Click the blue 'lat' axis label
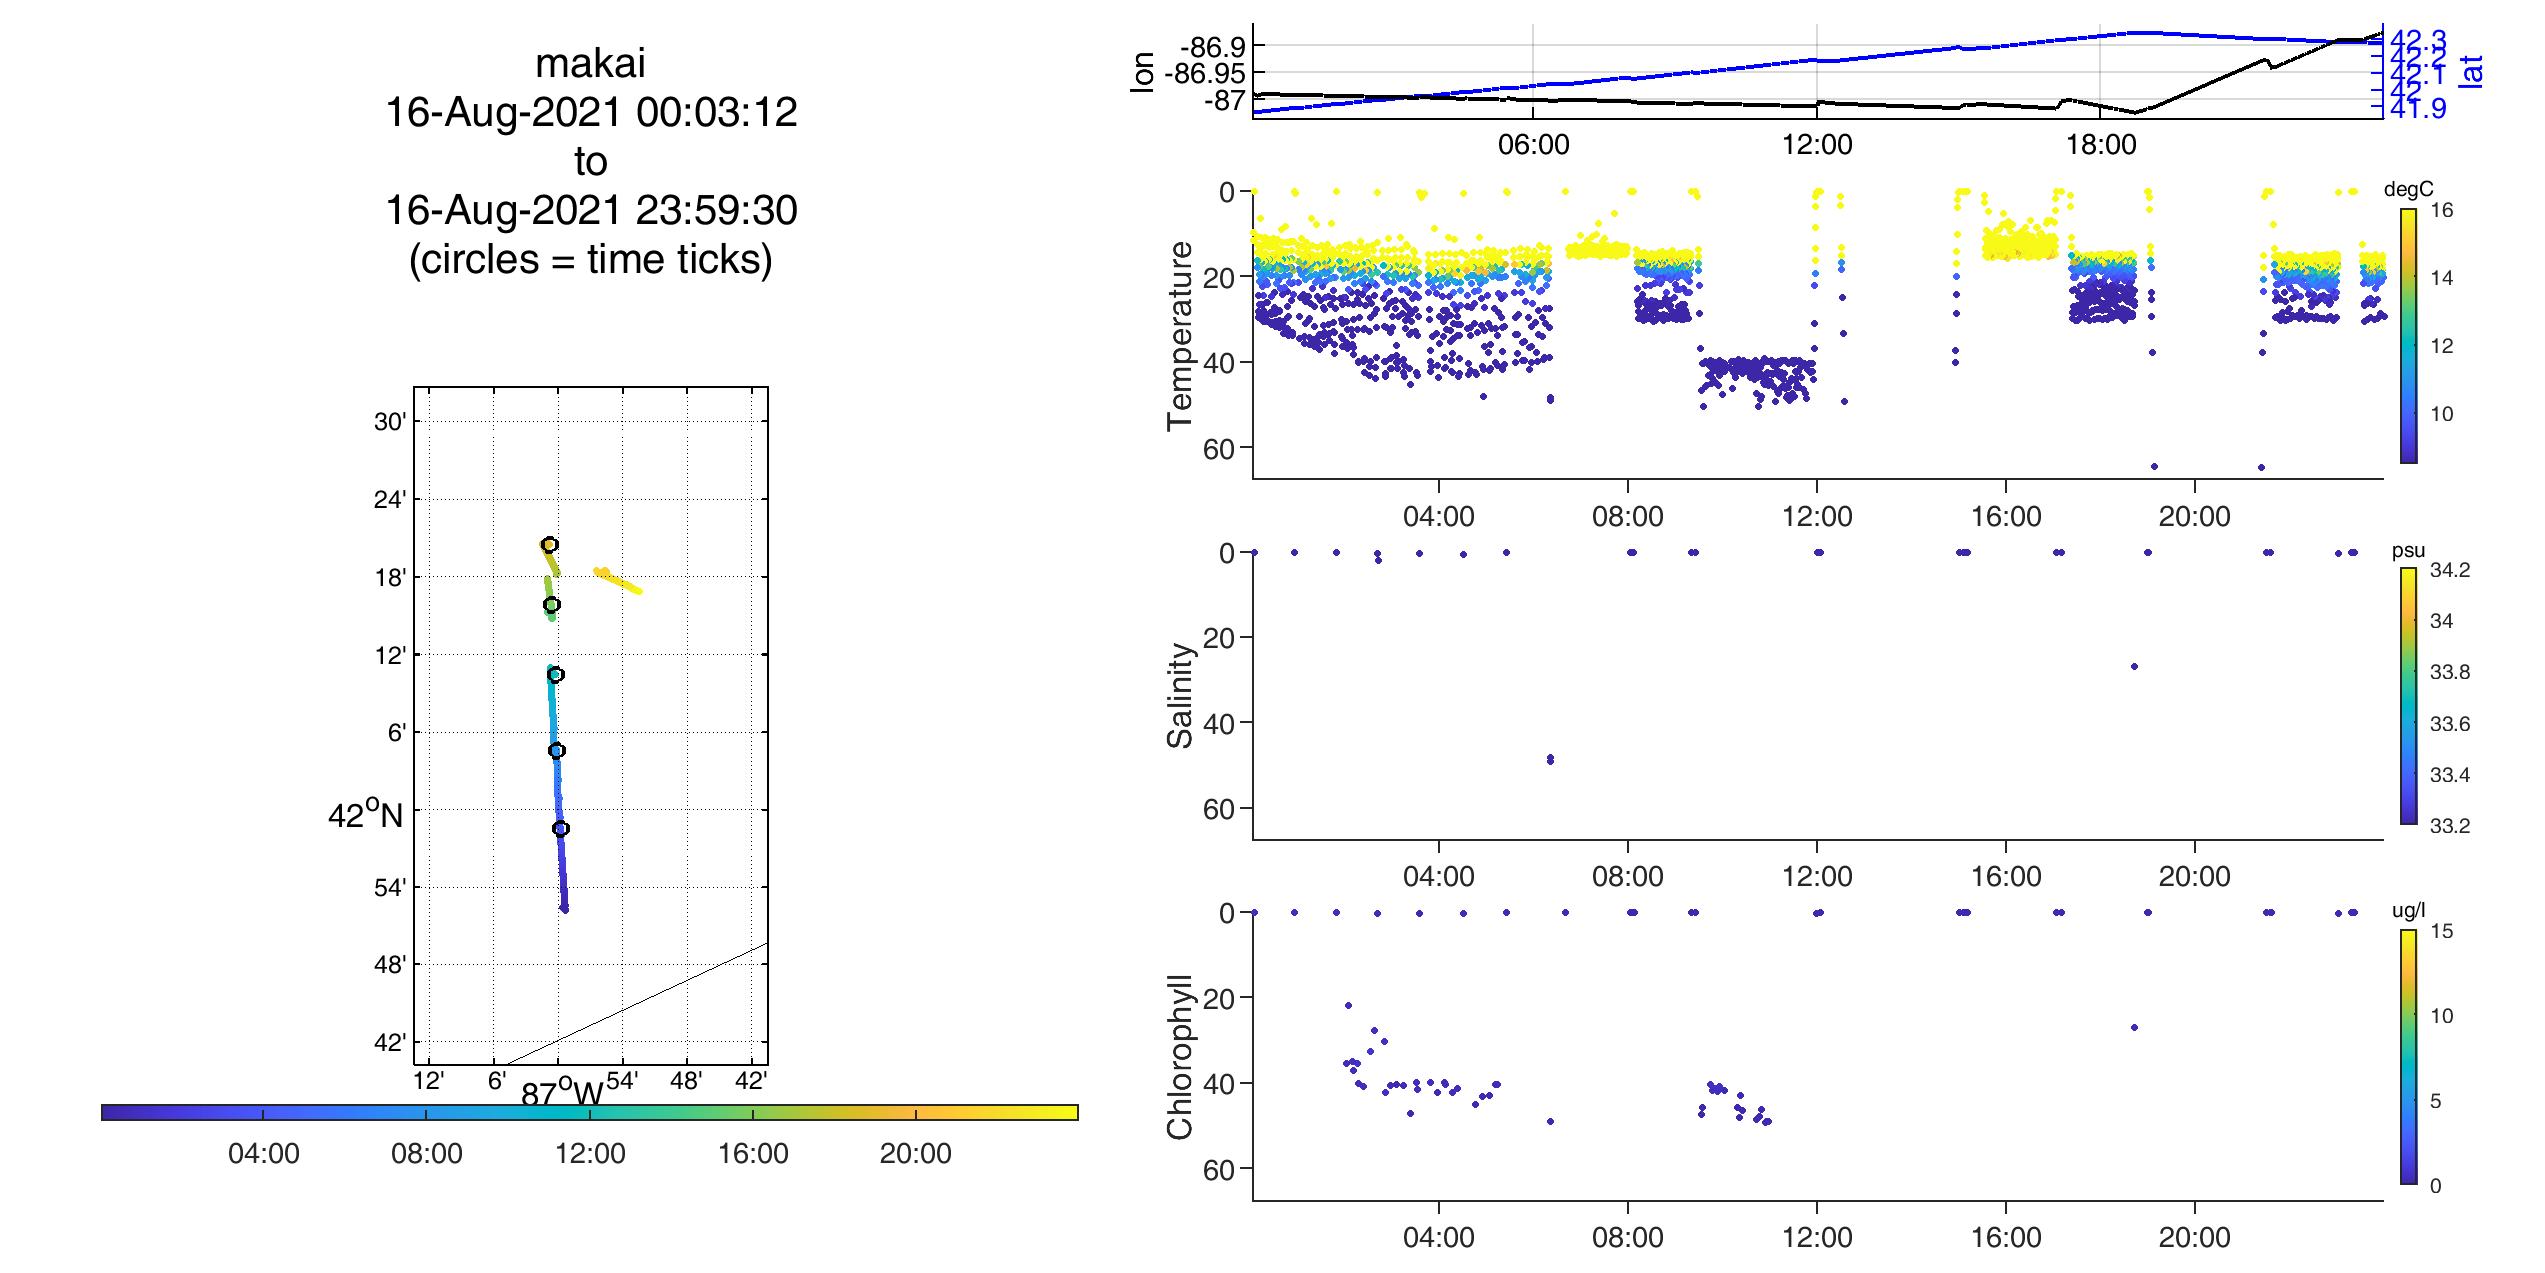Image resolution: width=2545 pixels, height=1273 pixels. click(x=2470, y=72)
